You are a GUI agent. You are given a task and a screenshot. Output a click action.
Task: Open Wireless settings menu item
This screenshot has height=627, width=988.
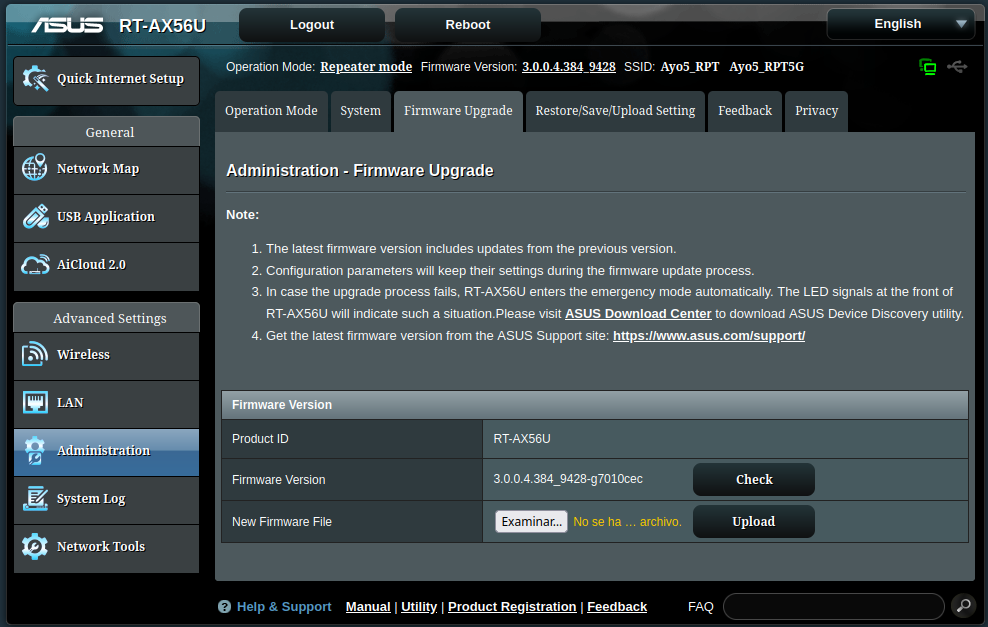[106, 355]
